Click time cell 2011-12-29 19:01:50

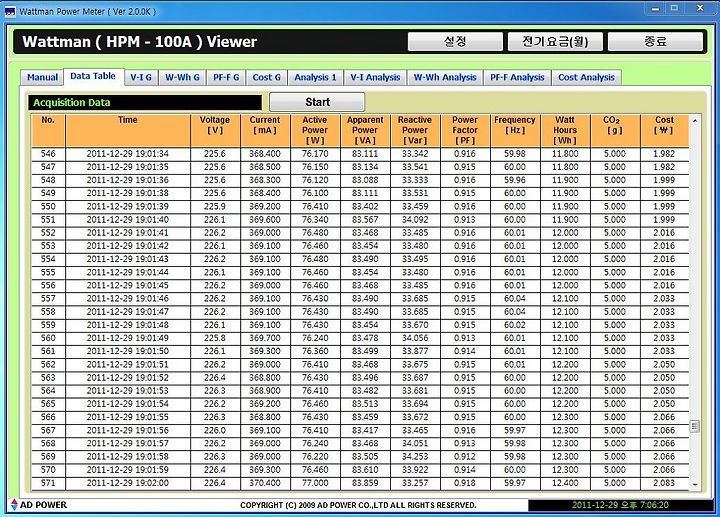[128, 352]
